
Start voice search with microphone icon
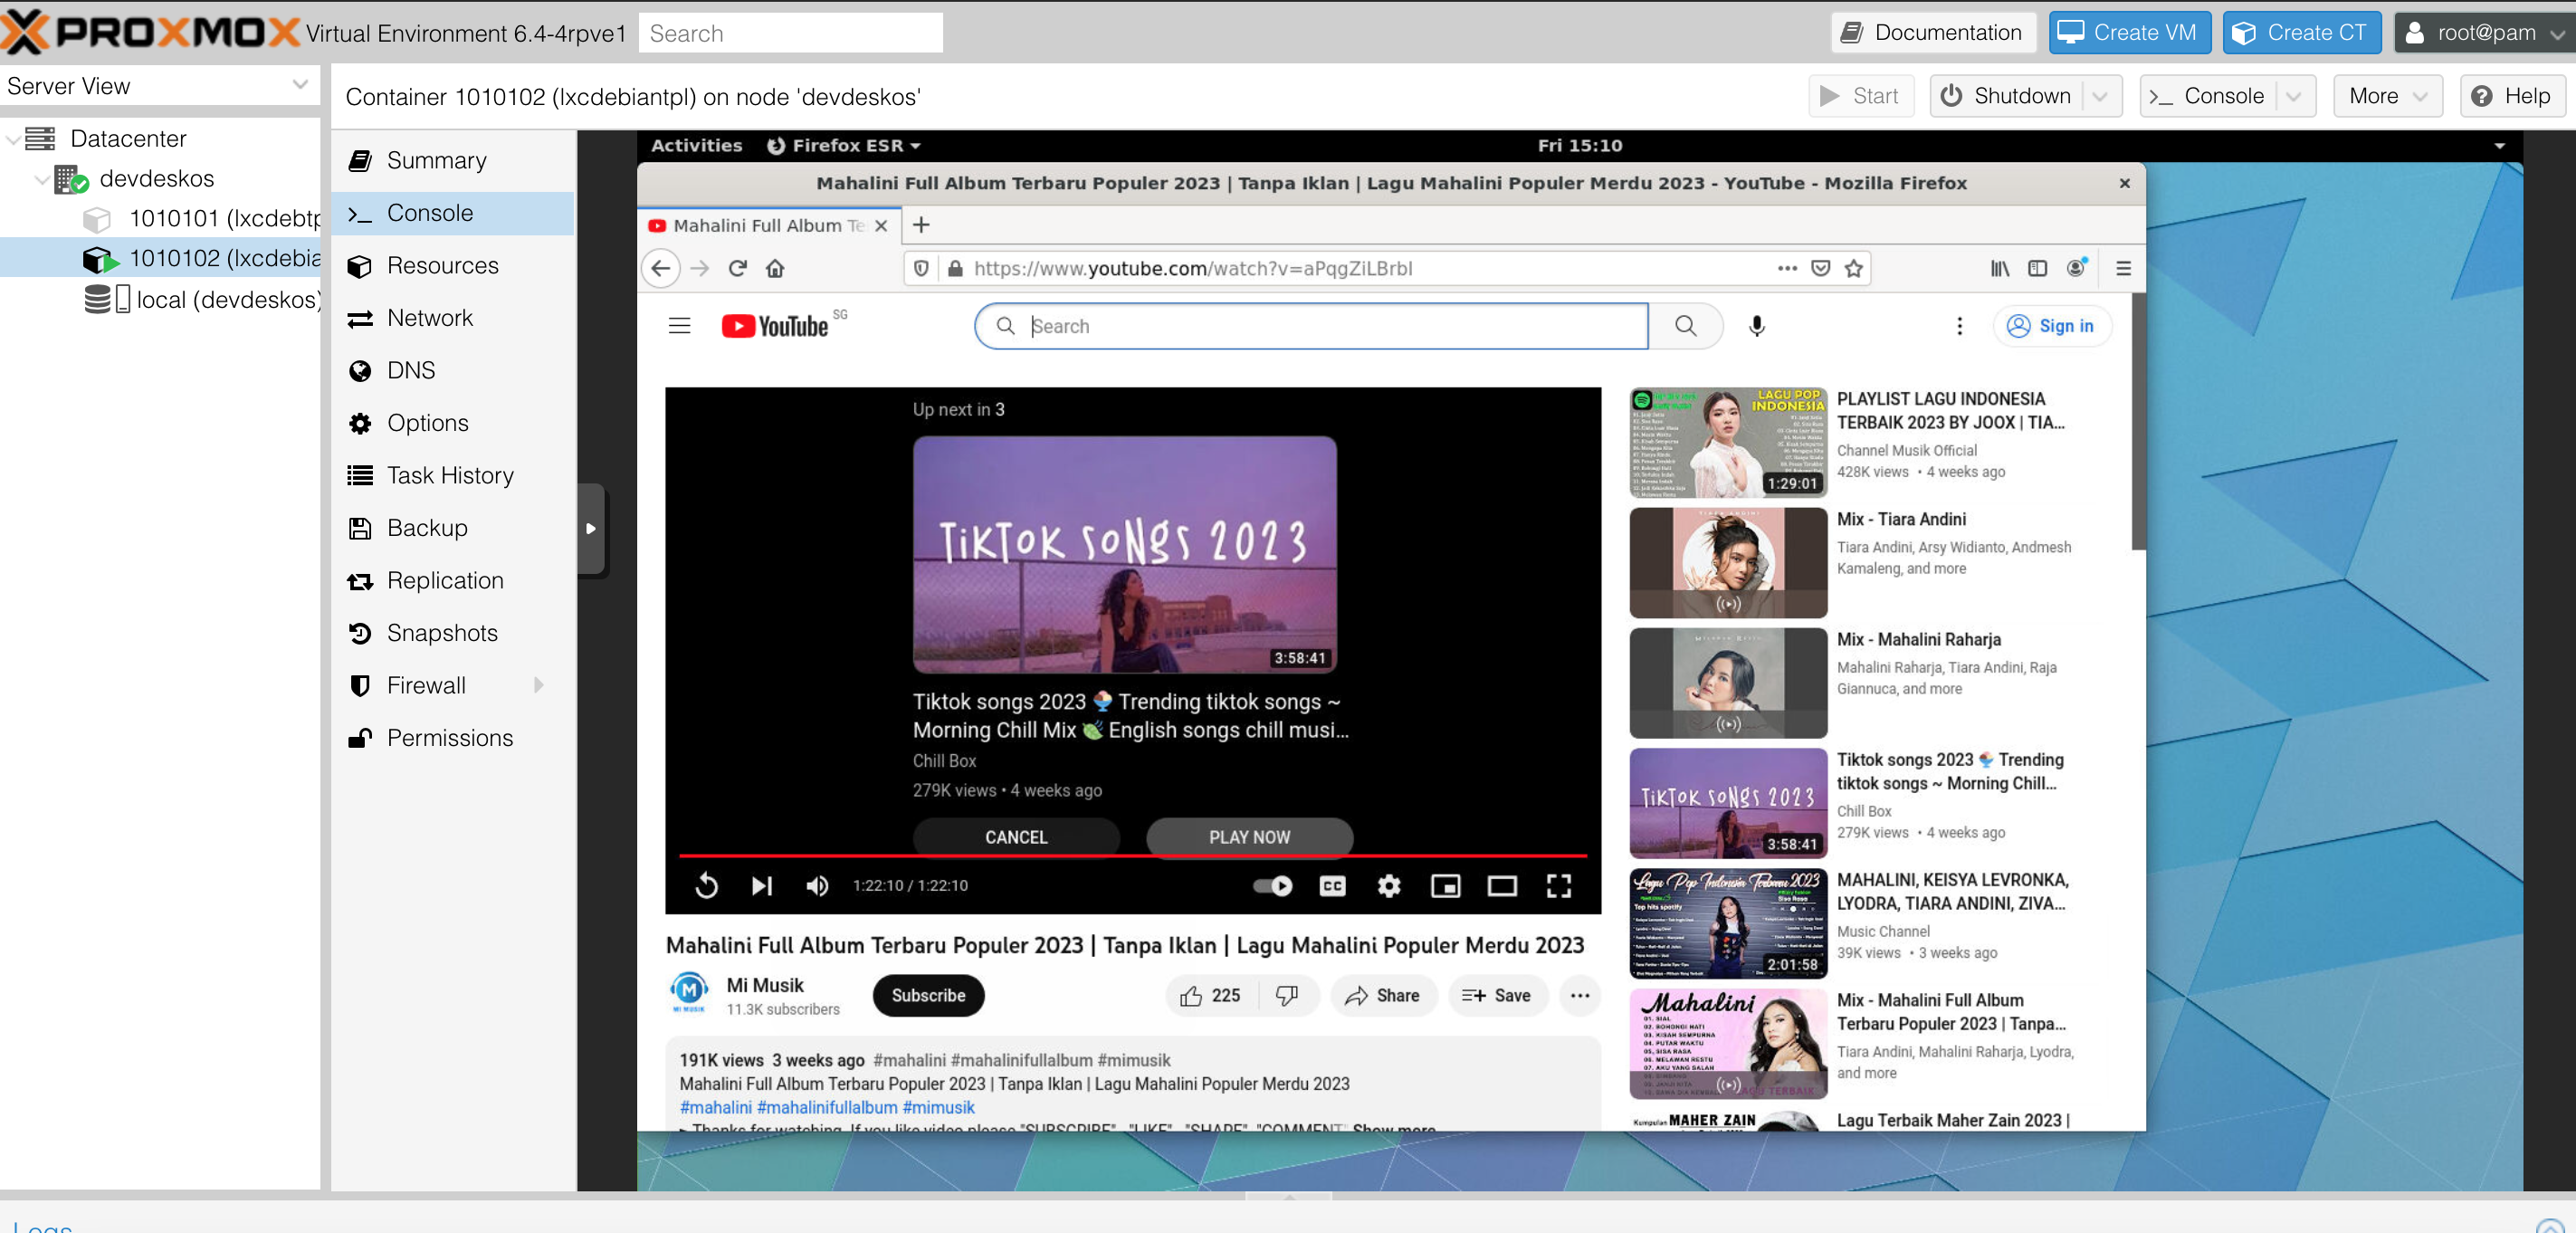(x=1756, y=326)
